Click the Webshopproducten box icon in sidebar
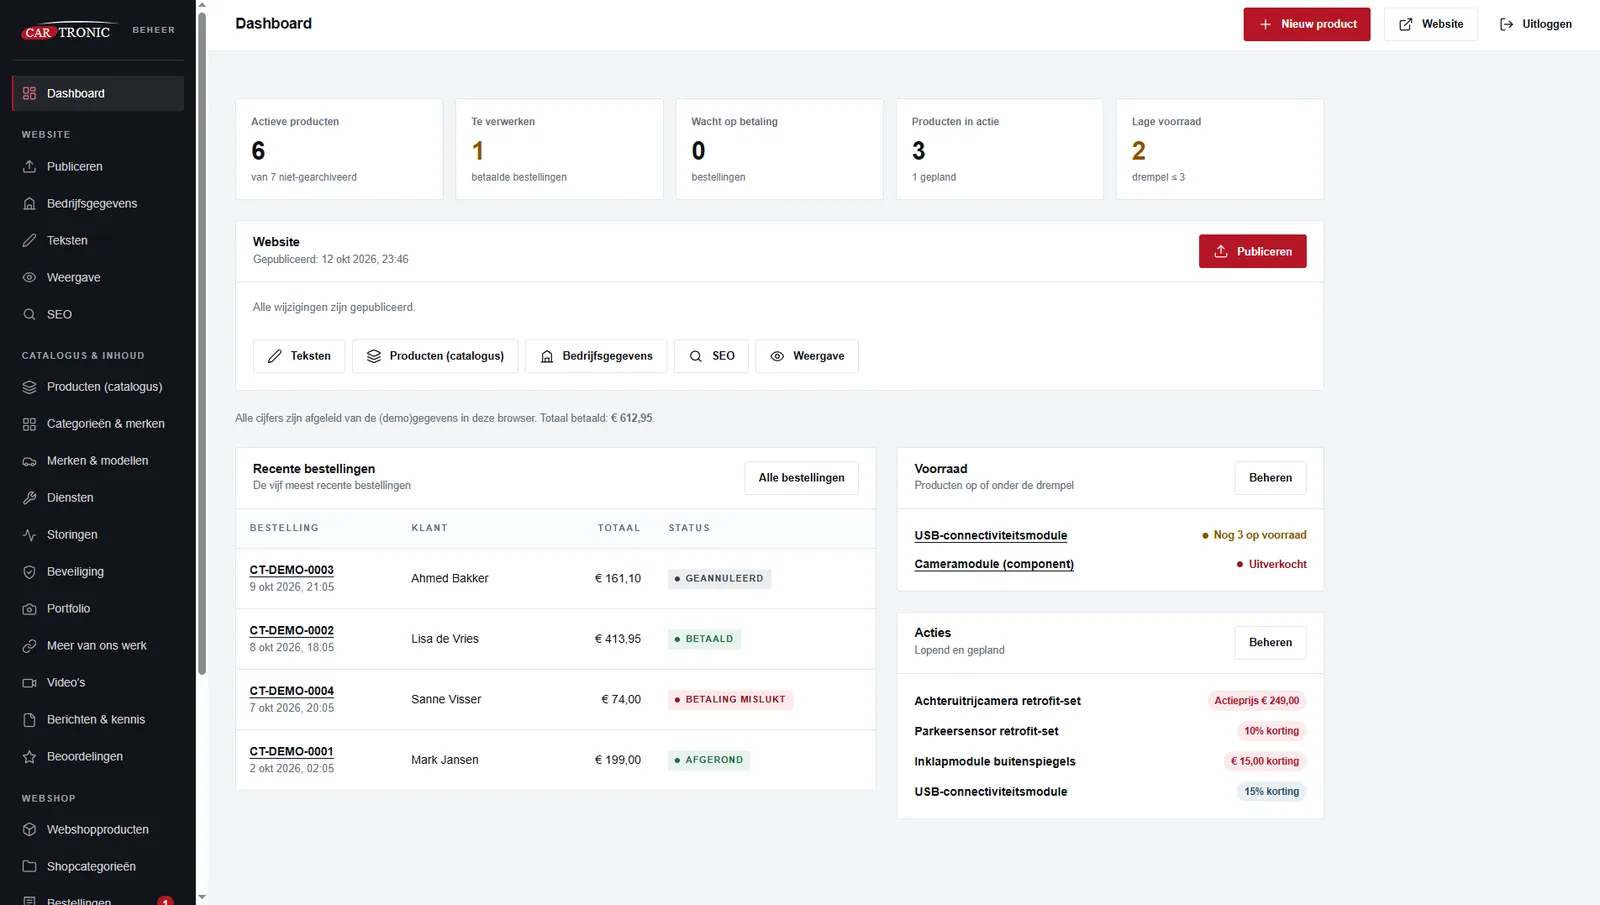The image size is (1600, 905). 29,830
